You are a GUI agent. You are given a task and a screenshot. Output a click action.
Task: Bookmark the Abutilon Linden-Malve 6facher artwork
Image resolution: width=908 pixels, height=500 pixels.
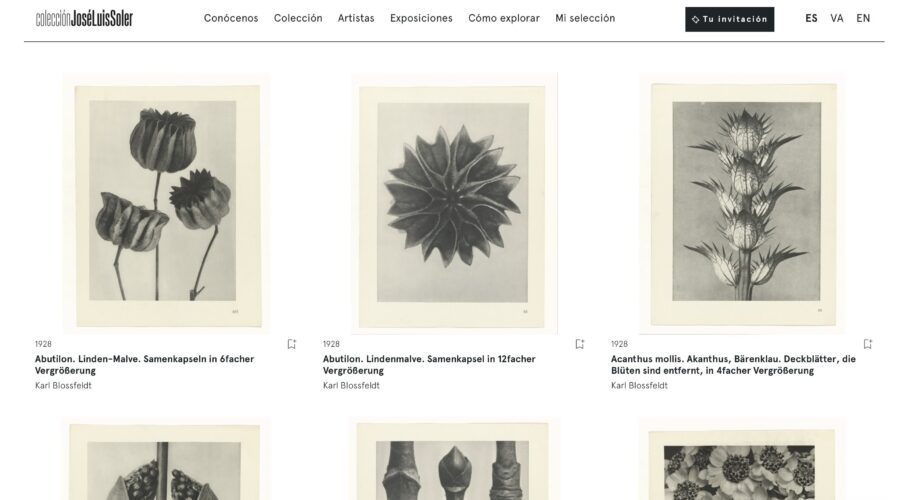click(x=291, y=344)
